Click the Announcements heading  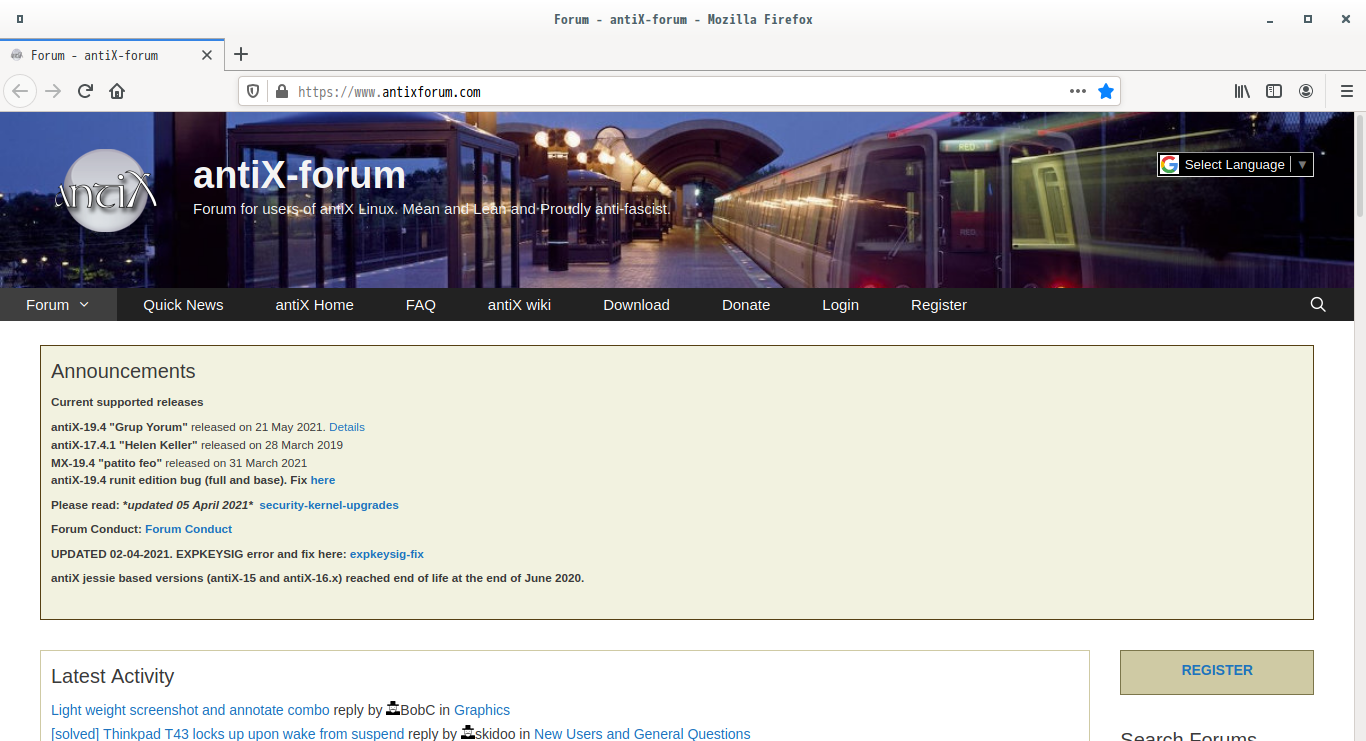coord(123,372)
